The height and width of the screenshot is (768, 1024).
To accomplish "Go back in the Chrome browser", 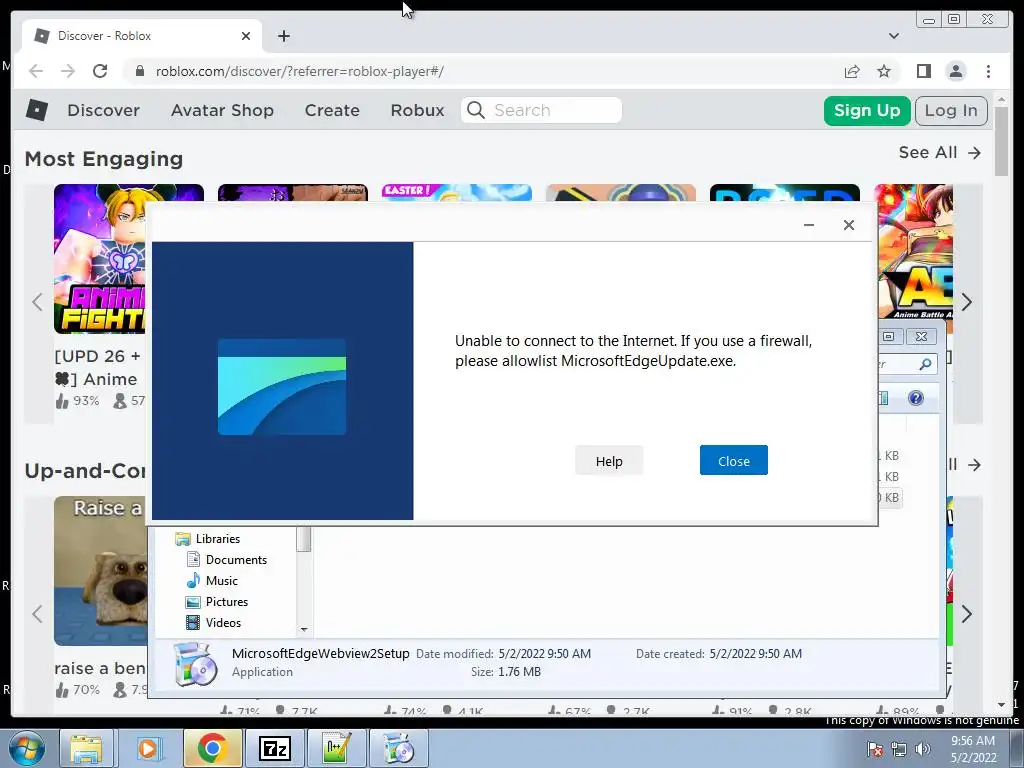I will (x=36, y=71).
